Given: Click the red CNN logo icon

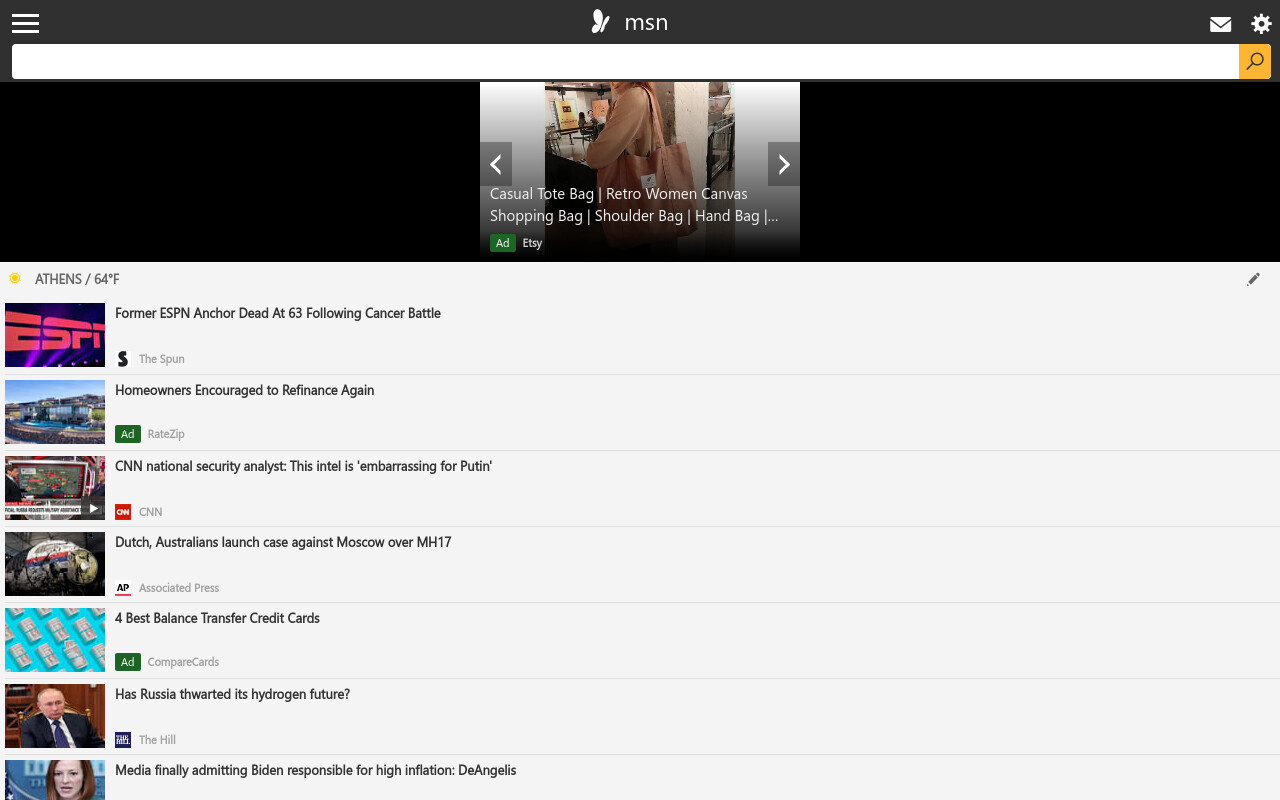Looking at the screenshot, I should [123, 512].
